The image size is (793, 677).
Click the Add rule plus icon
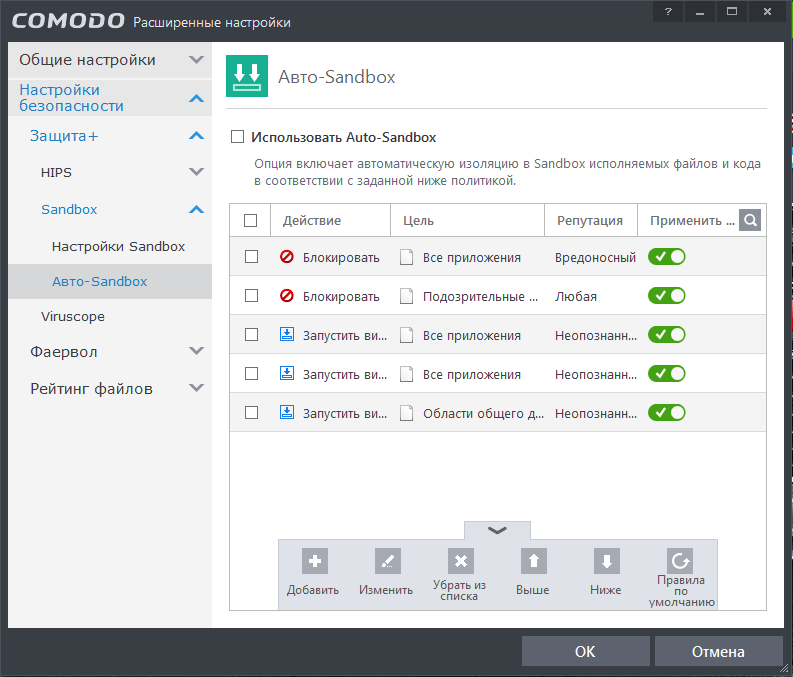(x=315, y=561)
